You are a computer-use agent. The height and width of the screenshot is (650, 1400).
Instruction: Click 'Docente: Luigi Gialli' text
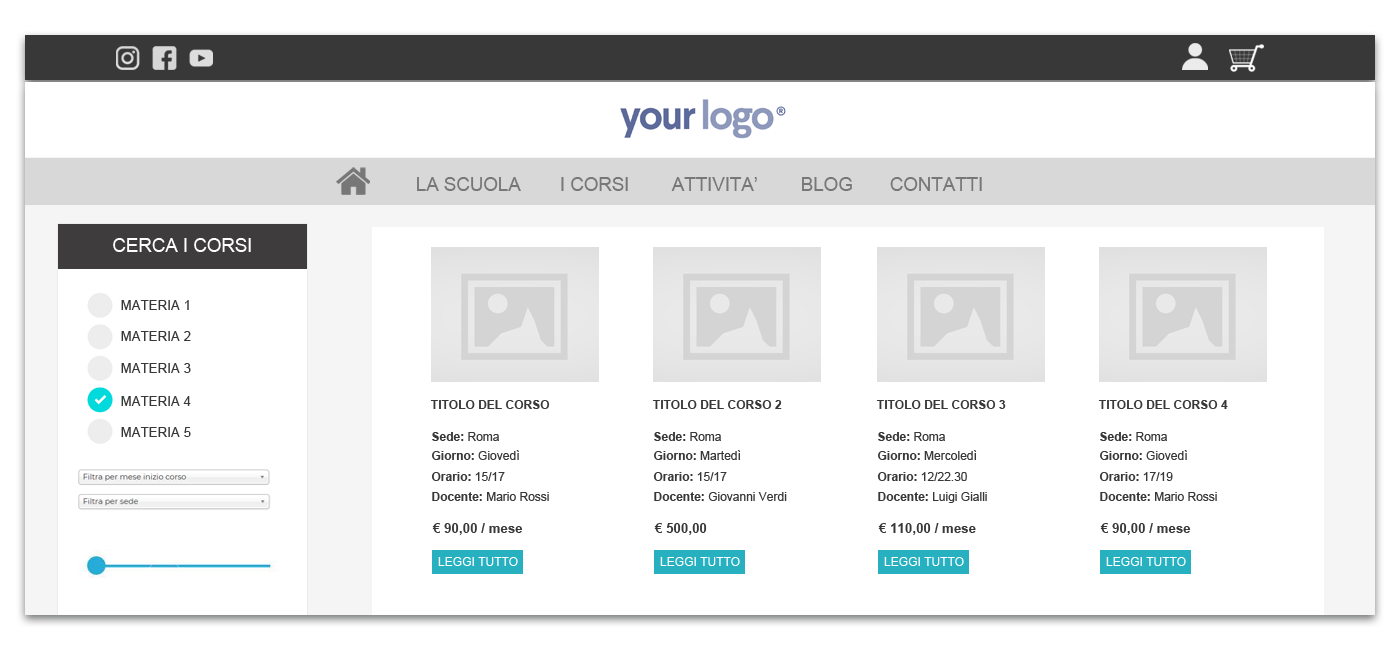pyautogui.click(x=932, y=497)
